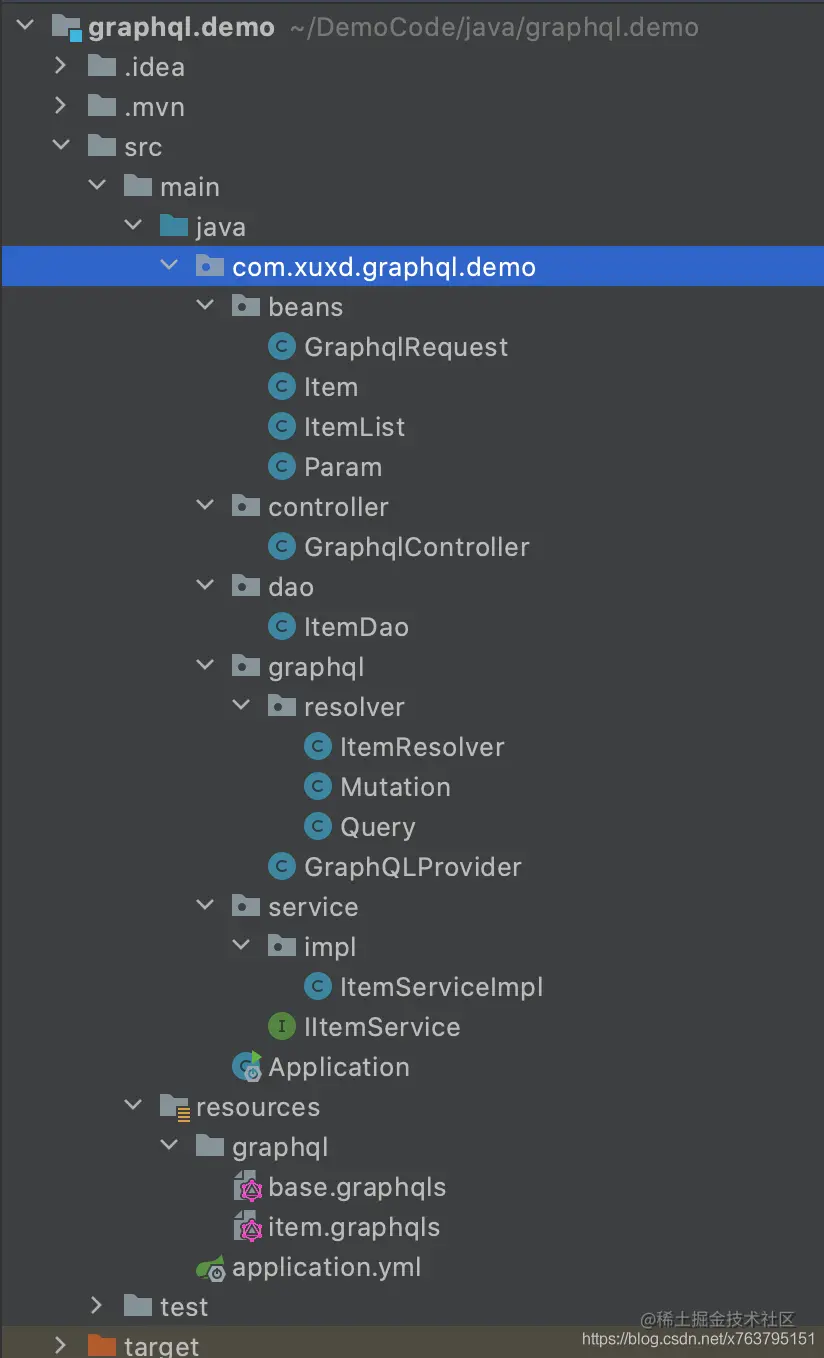Expand the .idea folder
Viewport: 824px width, 1358px height.
(60, 66)
